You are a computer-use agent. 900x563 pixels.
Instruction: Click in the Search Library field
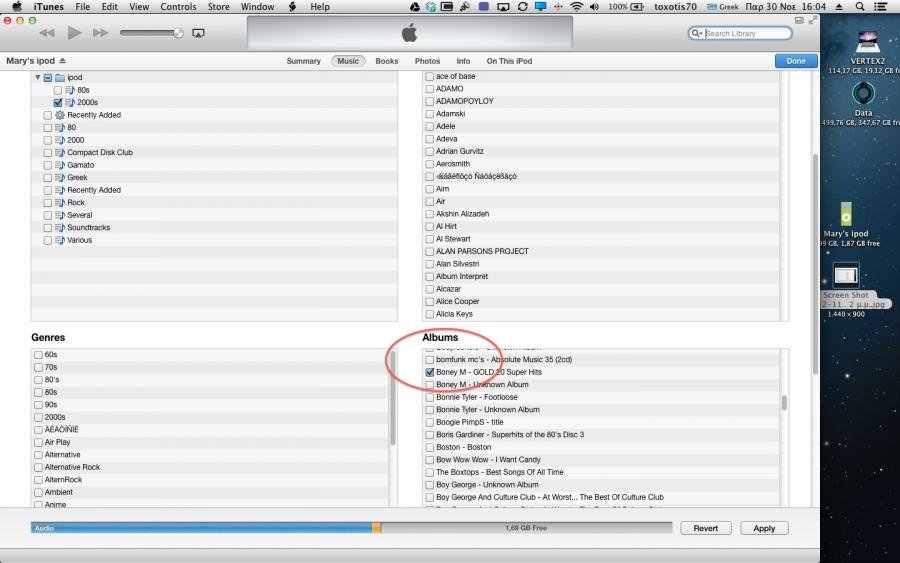pos(745,34)
